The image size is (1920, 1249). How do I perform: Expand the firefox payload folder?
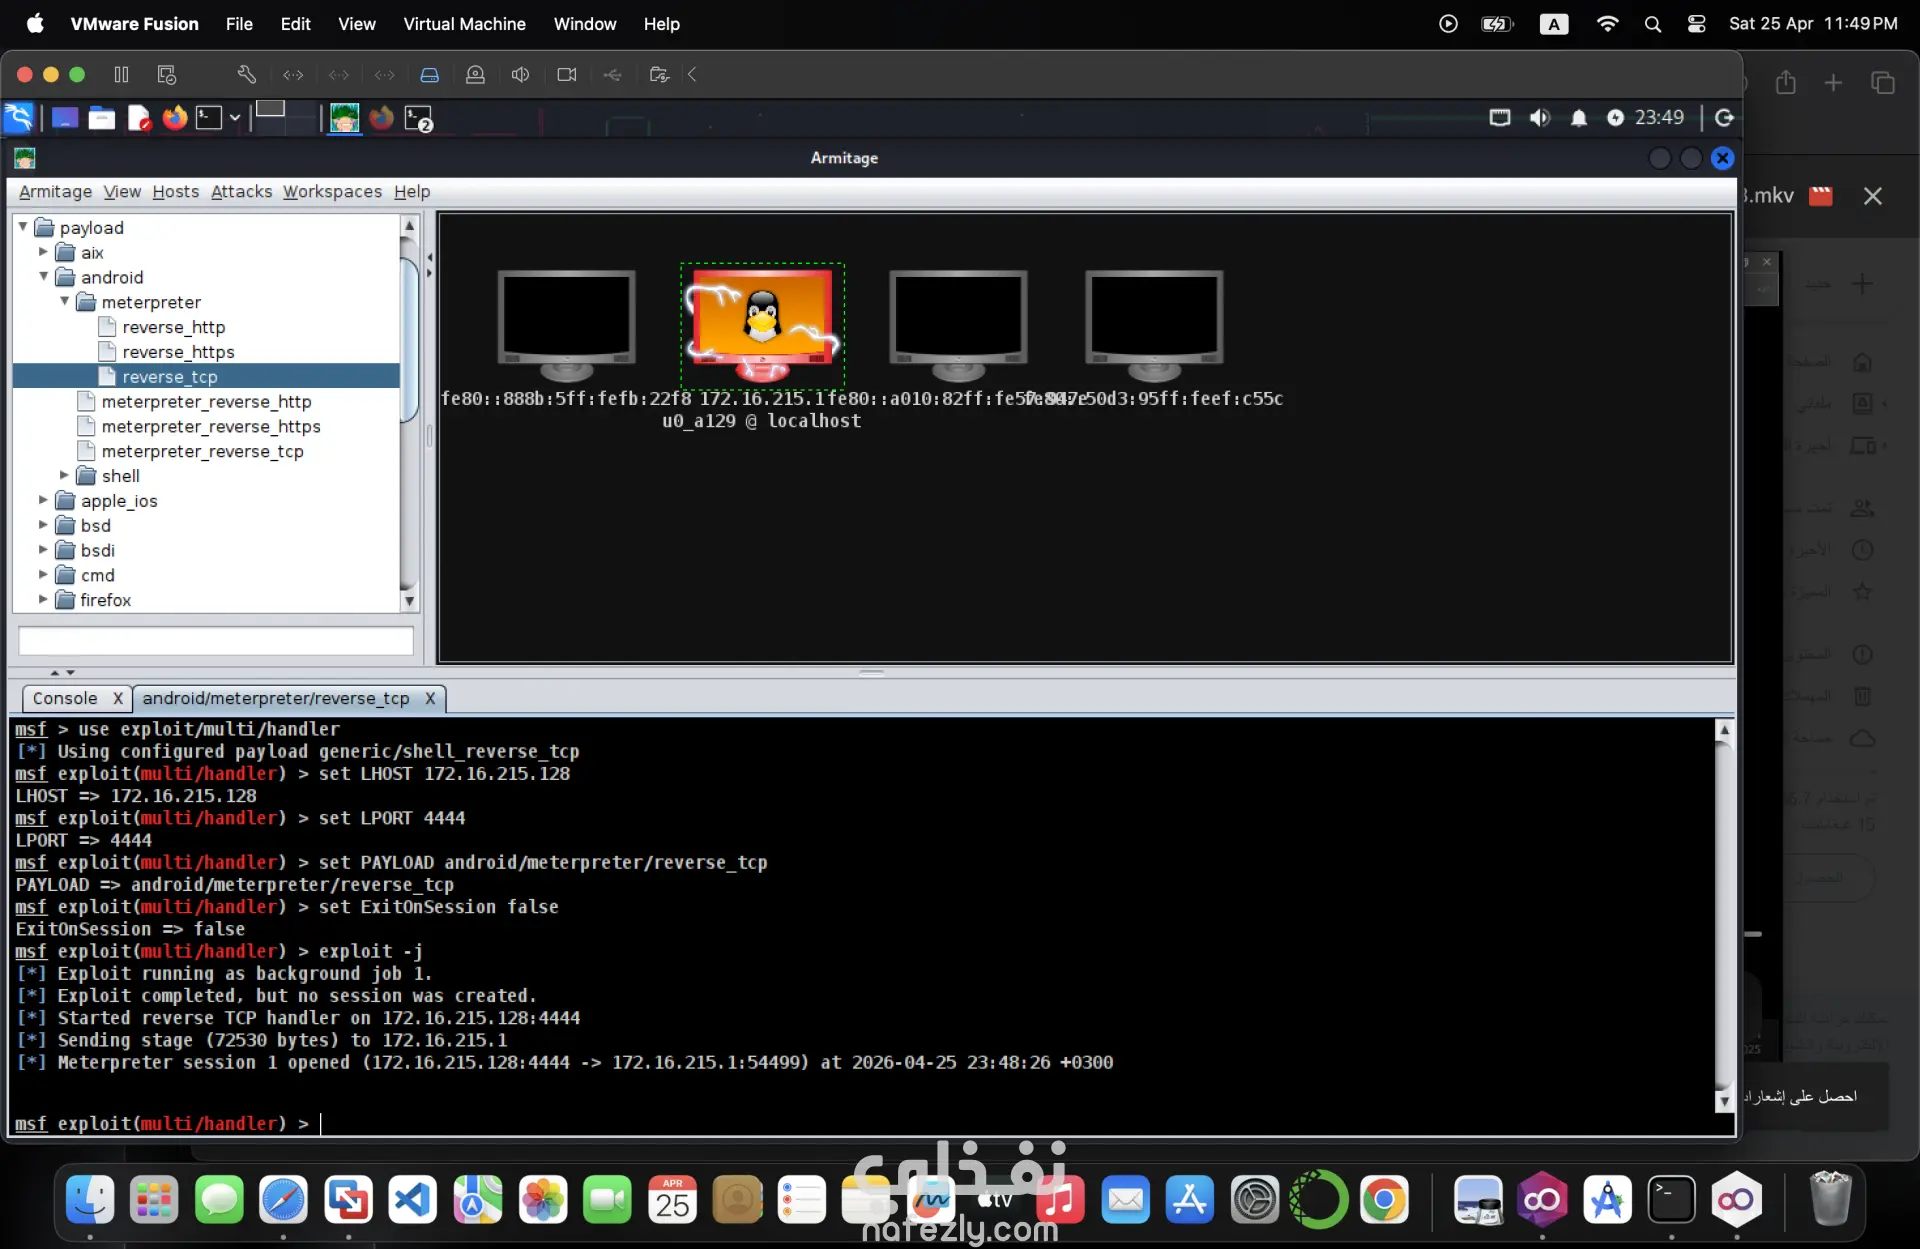(x=43, y=599)
